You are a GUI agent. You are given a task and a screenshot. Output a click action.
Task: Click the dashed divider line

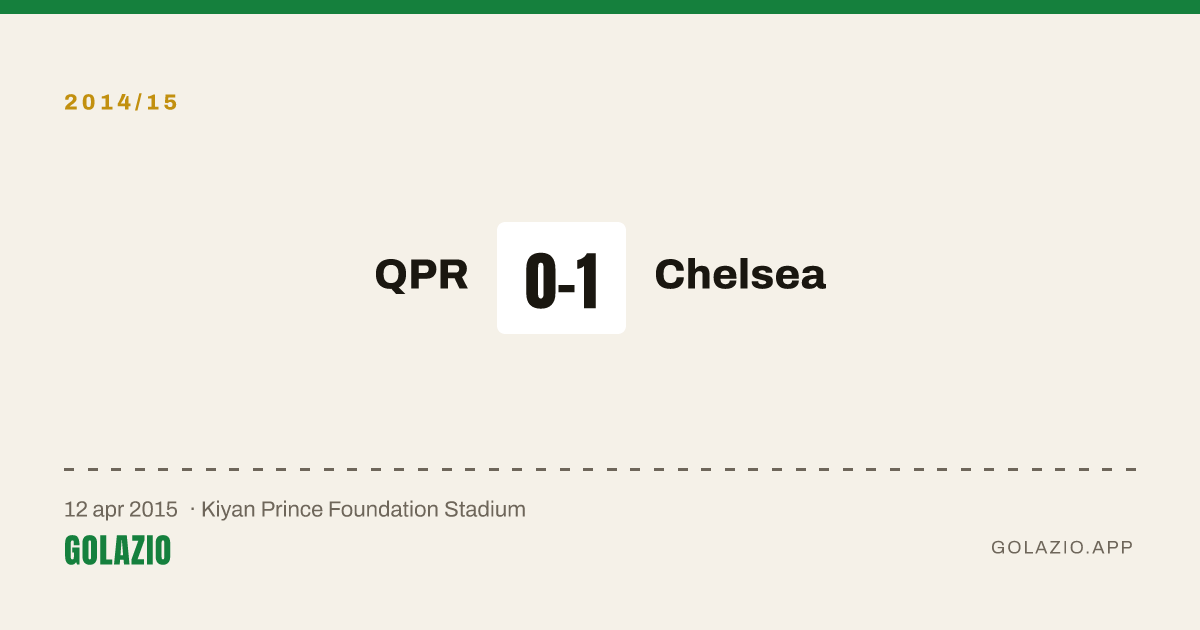[x=600, y=469]
